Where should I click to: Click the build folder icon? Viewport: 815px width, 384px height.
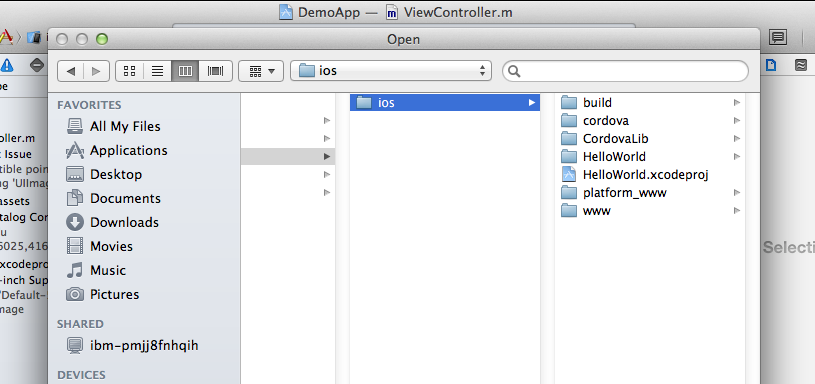(x=569, y=102)
